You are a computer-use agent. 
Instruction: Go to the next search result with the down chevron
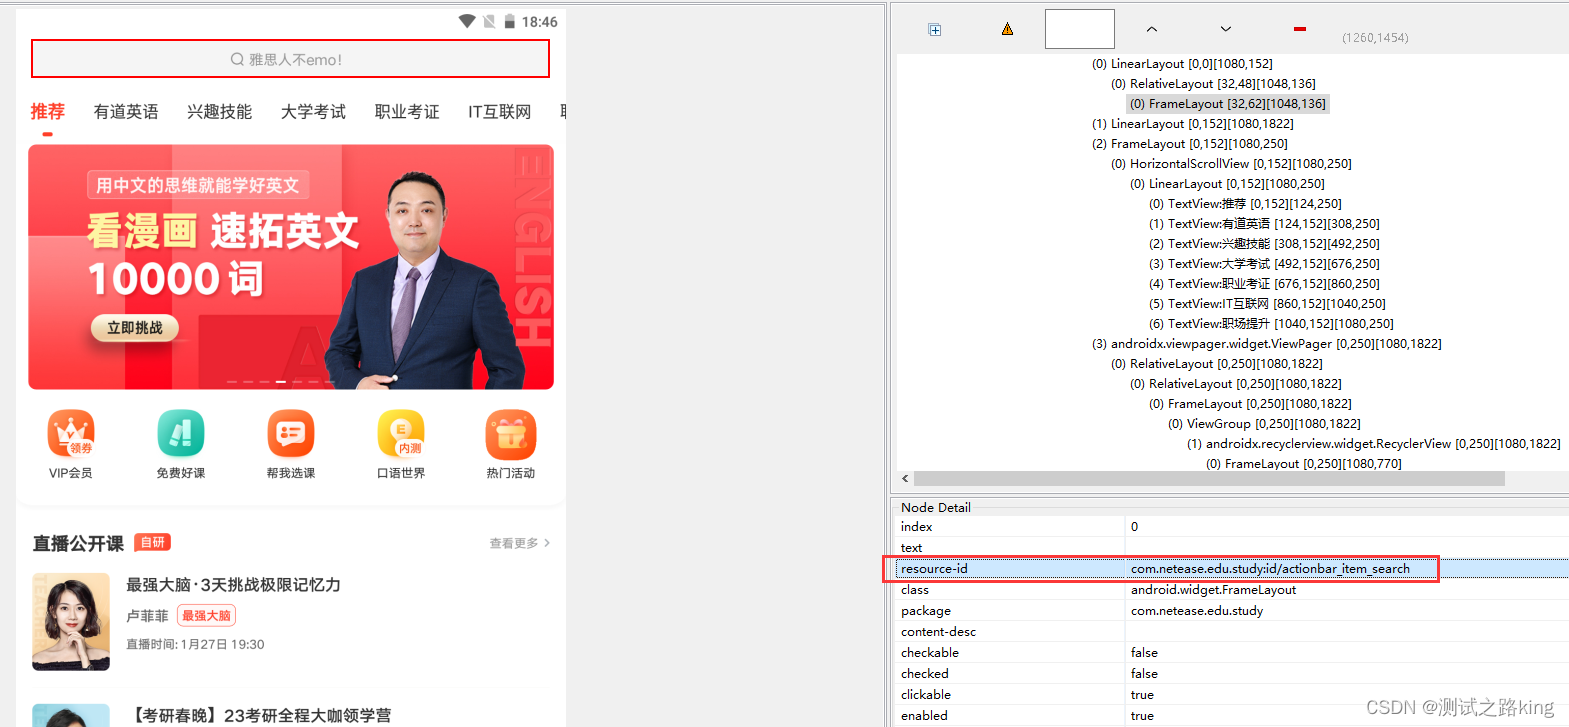pos(1226,29)
